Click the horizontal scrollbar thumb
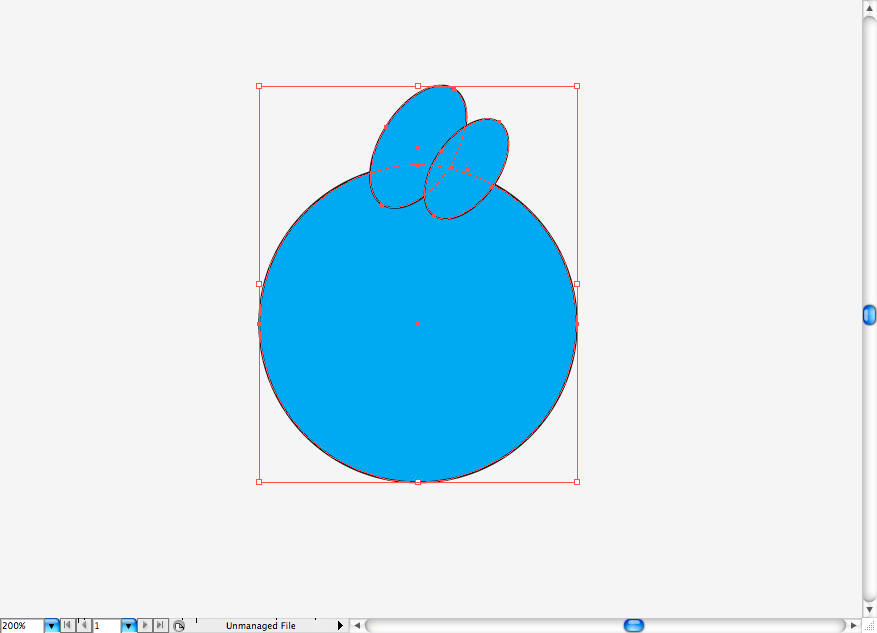Viewport: 877px width, 633px height. (634, 626)
